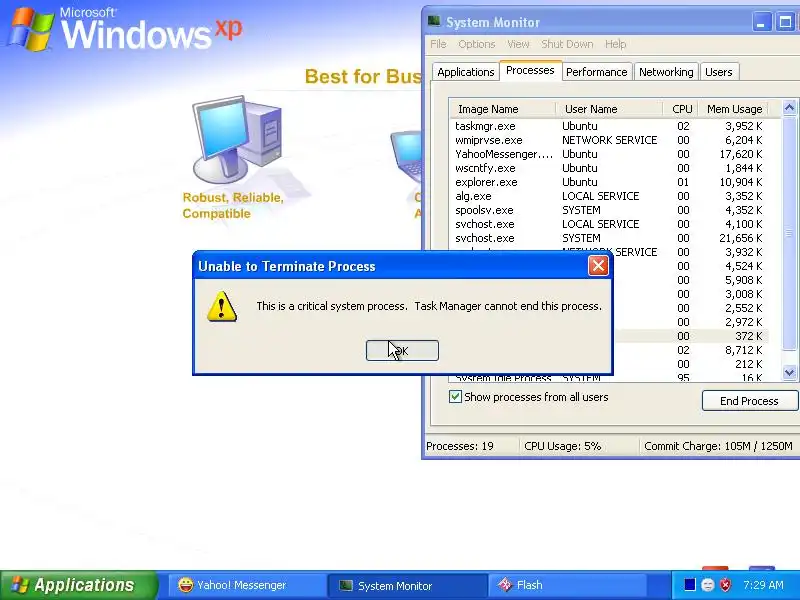The image size is (800, 600).
Task: Click the Commit Charge status entry
Action: 718,446
